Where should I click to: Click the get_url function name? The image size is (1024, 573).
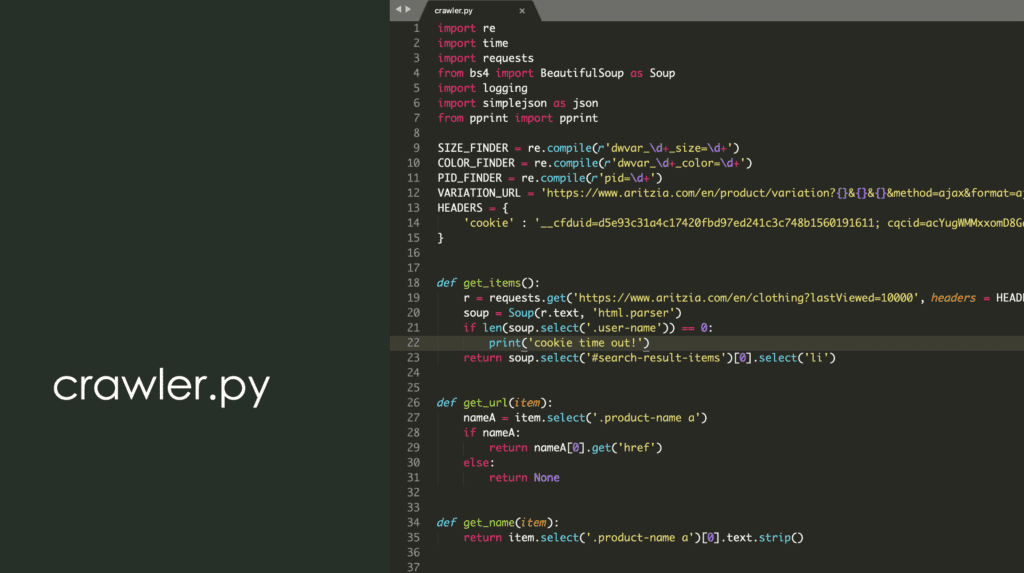click(486, 402)
